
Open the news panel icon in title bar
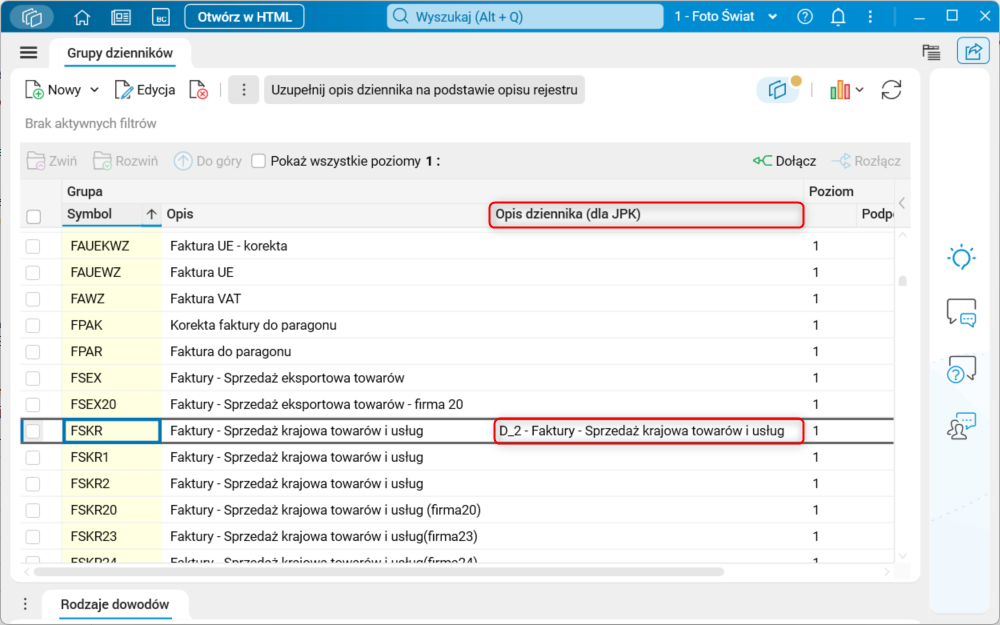coord(121,17)
